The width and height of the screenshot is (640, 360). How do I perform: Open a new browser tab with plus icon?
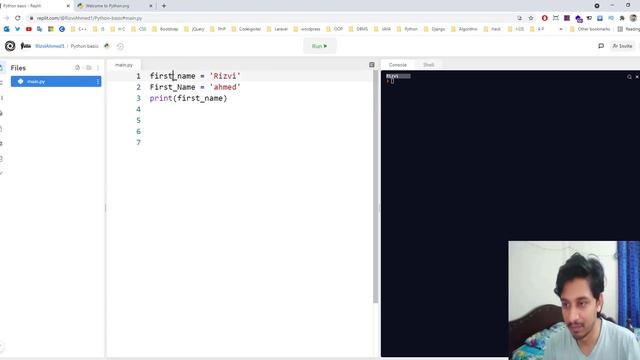pyautogui.click(x=164, y=6)
